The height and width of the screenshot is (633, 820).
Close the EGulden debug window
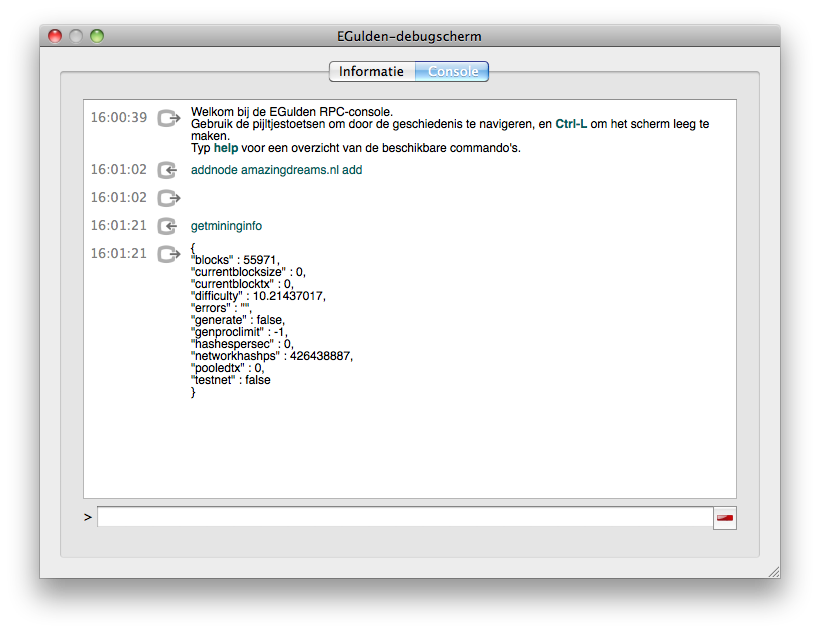(55, 36)
